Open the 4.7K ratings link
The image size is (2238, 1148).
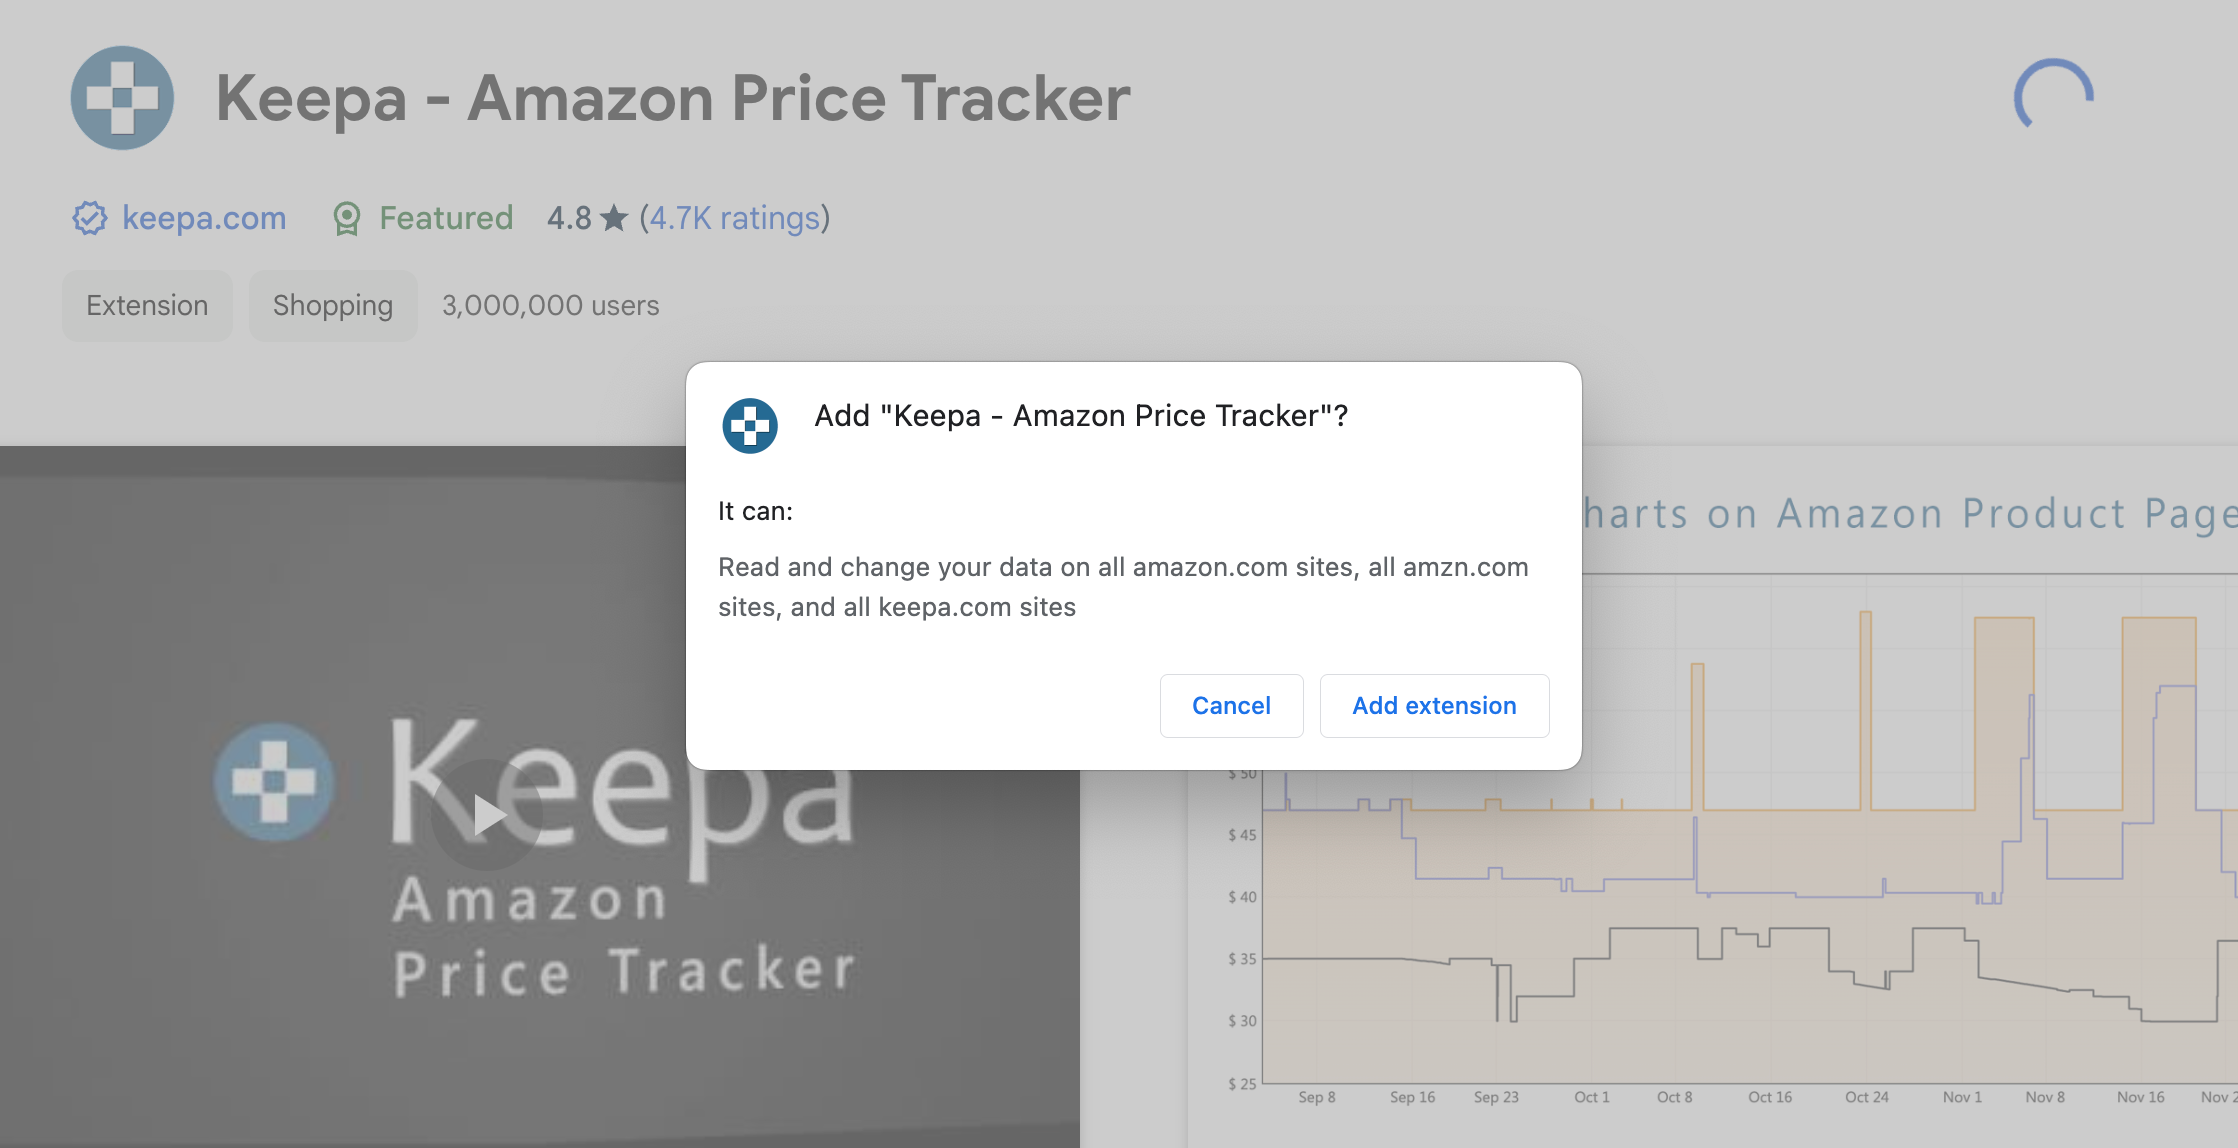coord(734,218)
